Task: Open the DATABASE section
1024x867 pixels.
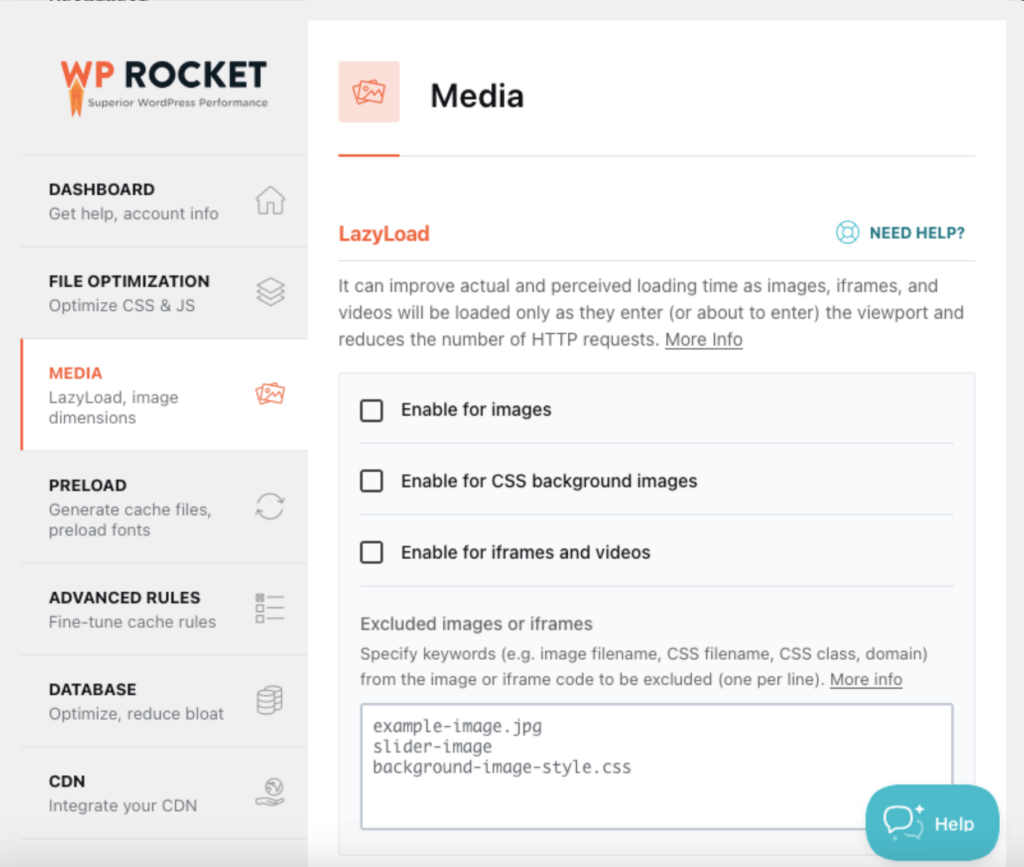Action: (165, 701)
